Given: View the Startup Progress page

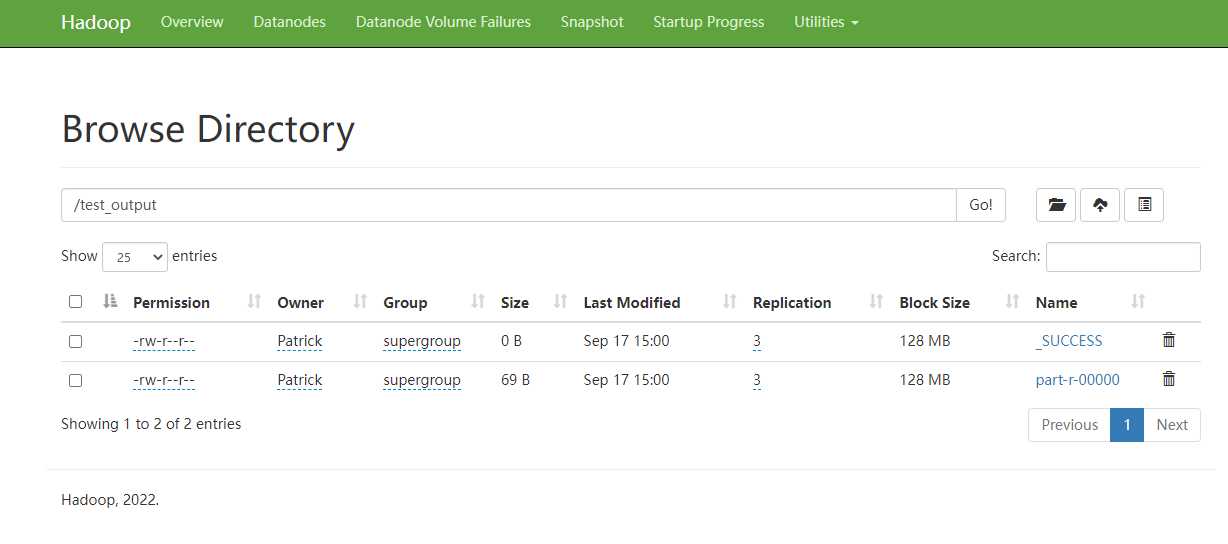Looking at the screenshot, I should click(709, 21).
